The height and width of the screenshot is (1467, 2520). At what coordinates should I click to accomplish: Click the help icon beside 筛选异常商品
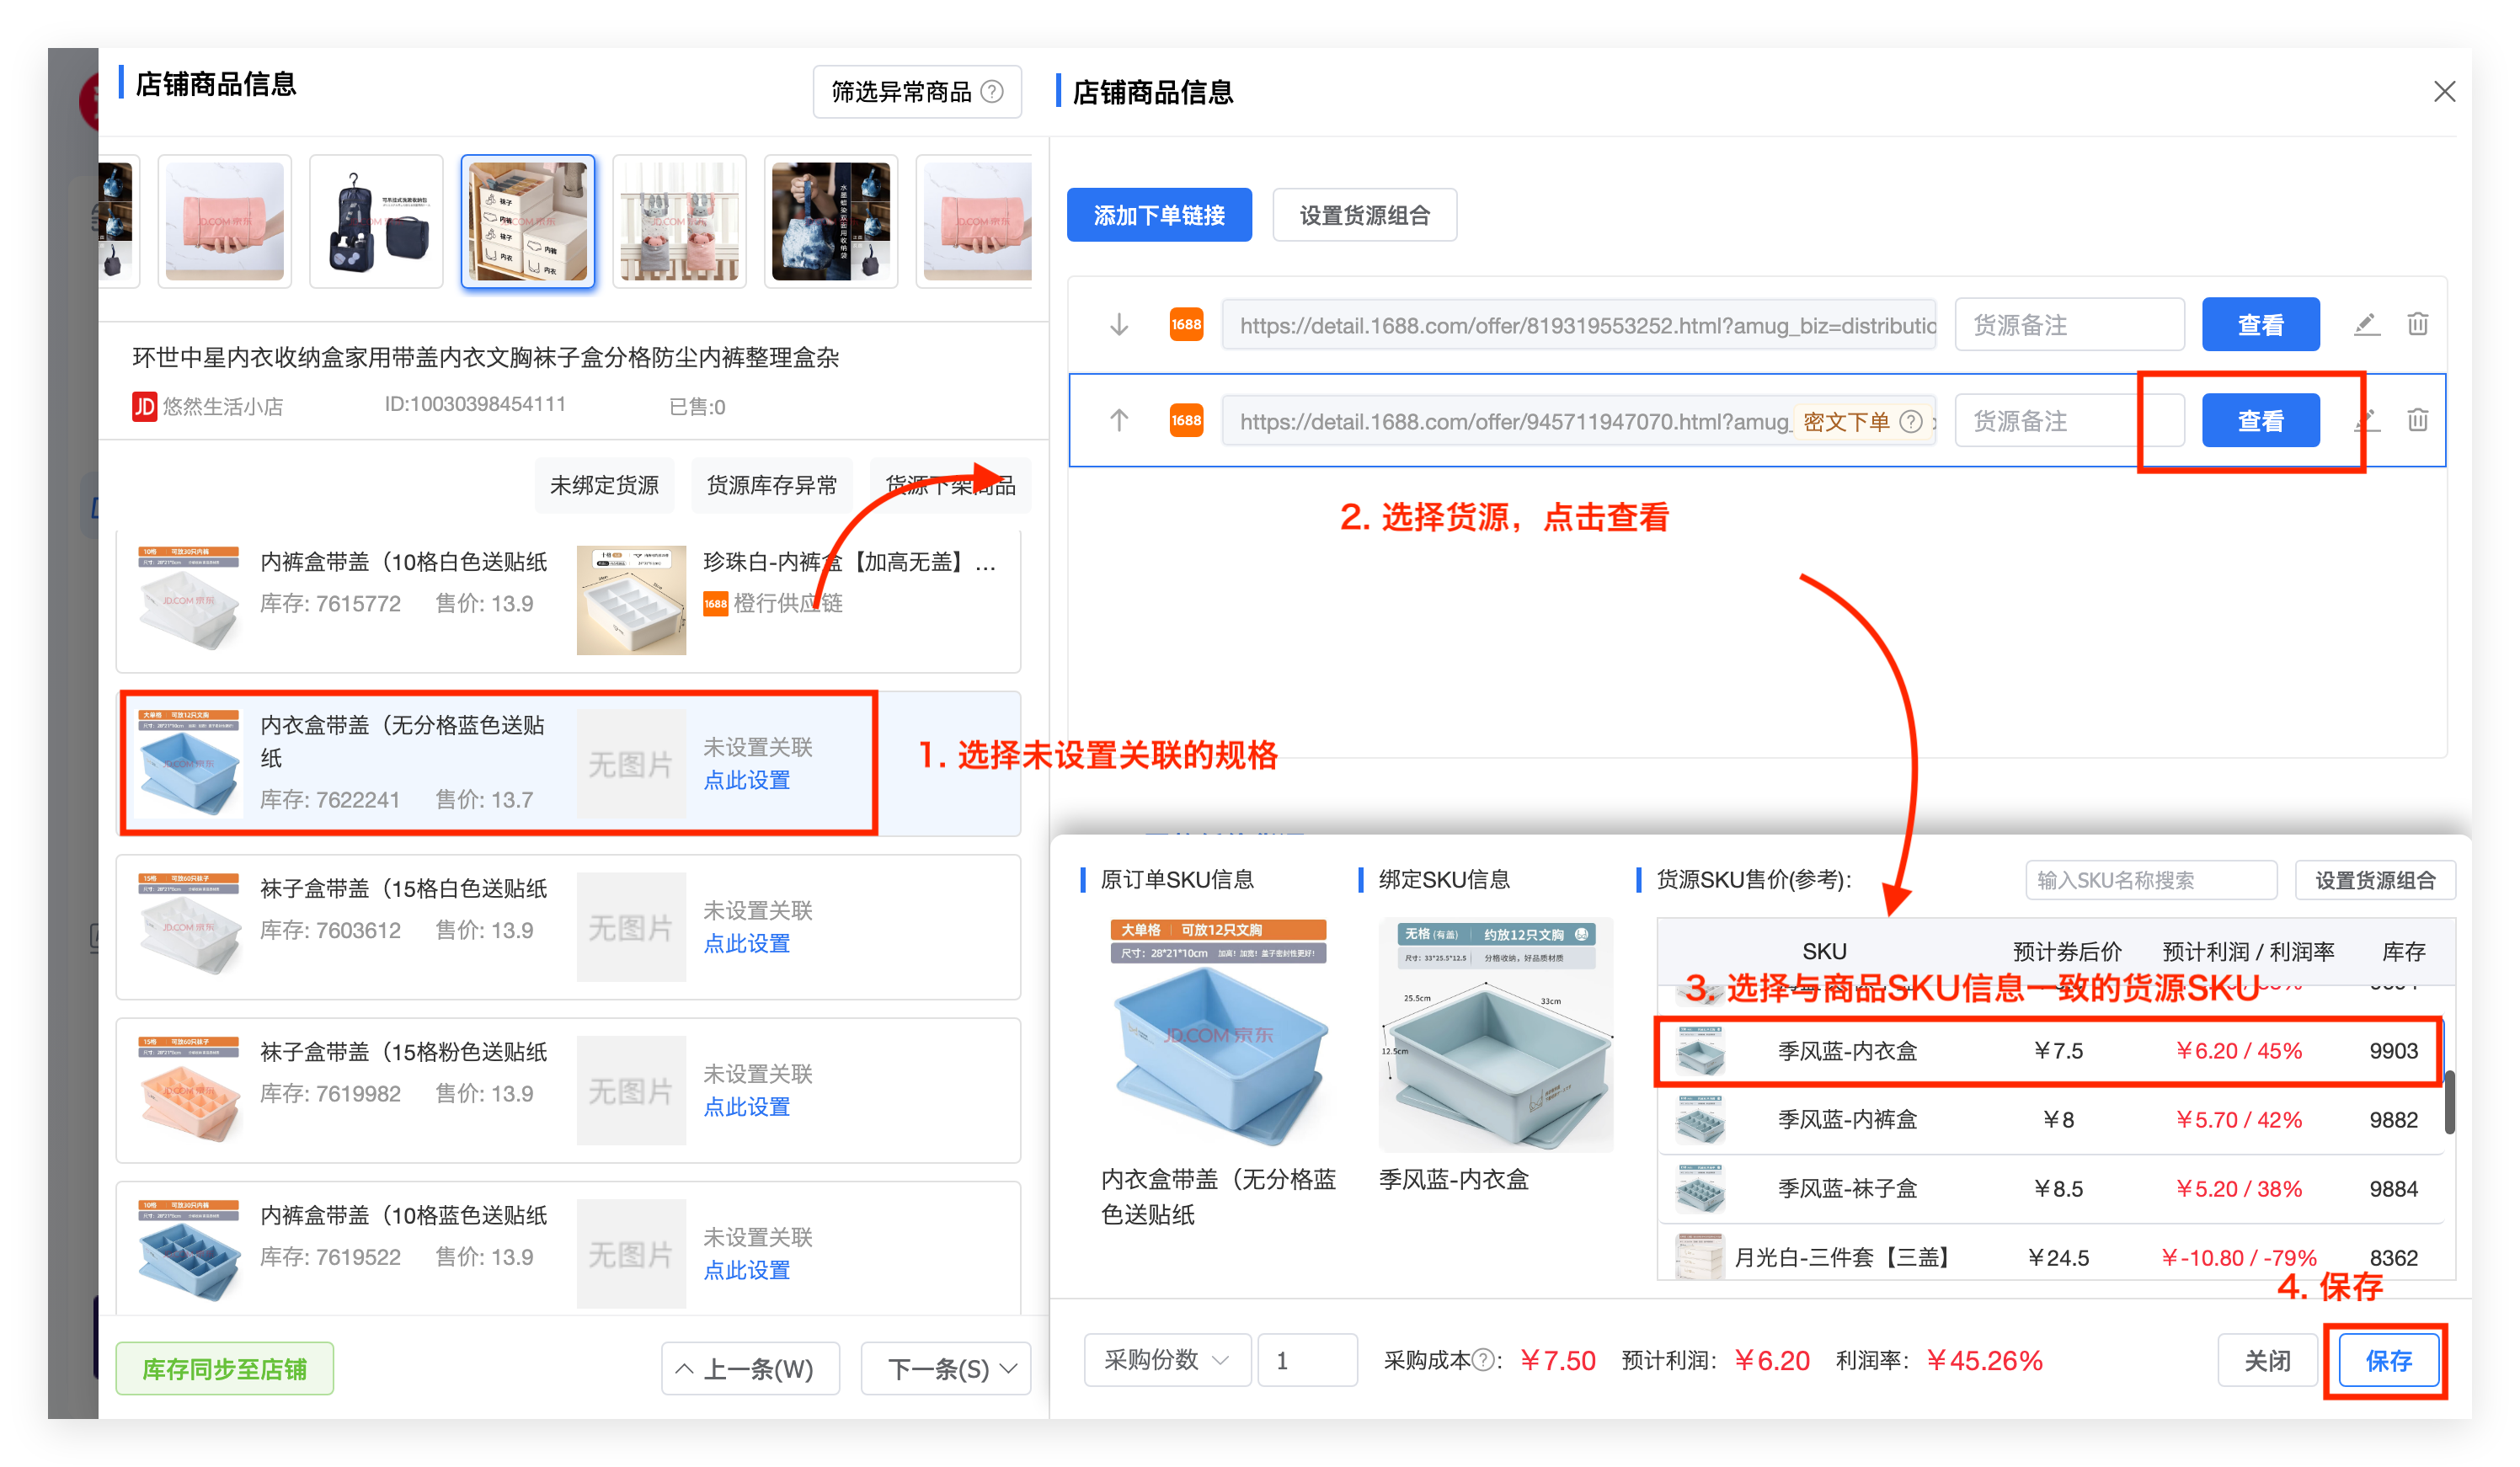coord(992,92)
